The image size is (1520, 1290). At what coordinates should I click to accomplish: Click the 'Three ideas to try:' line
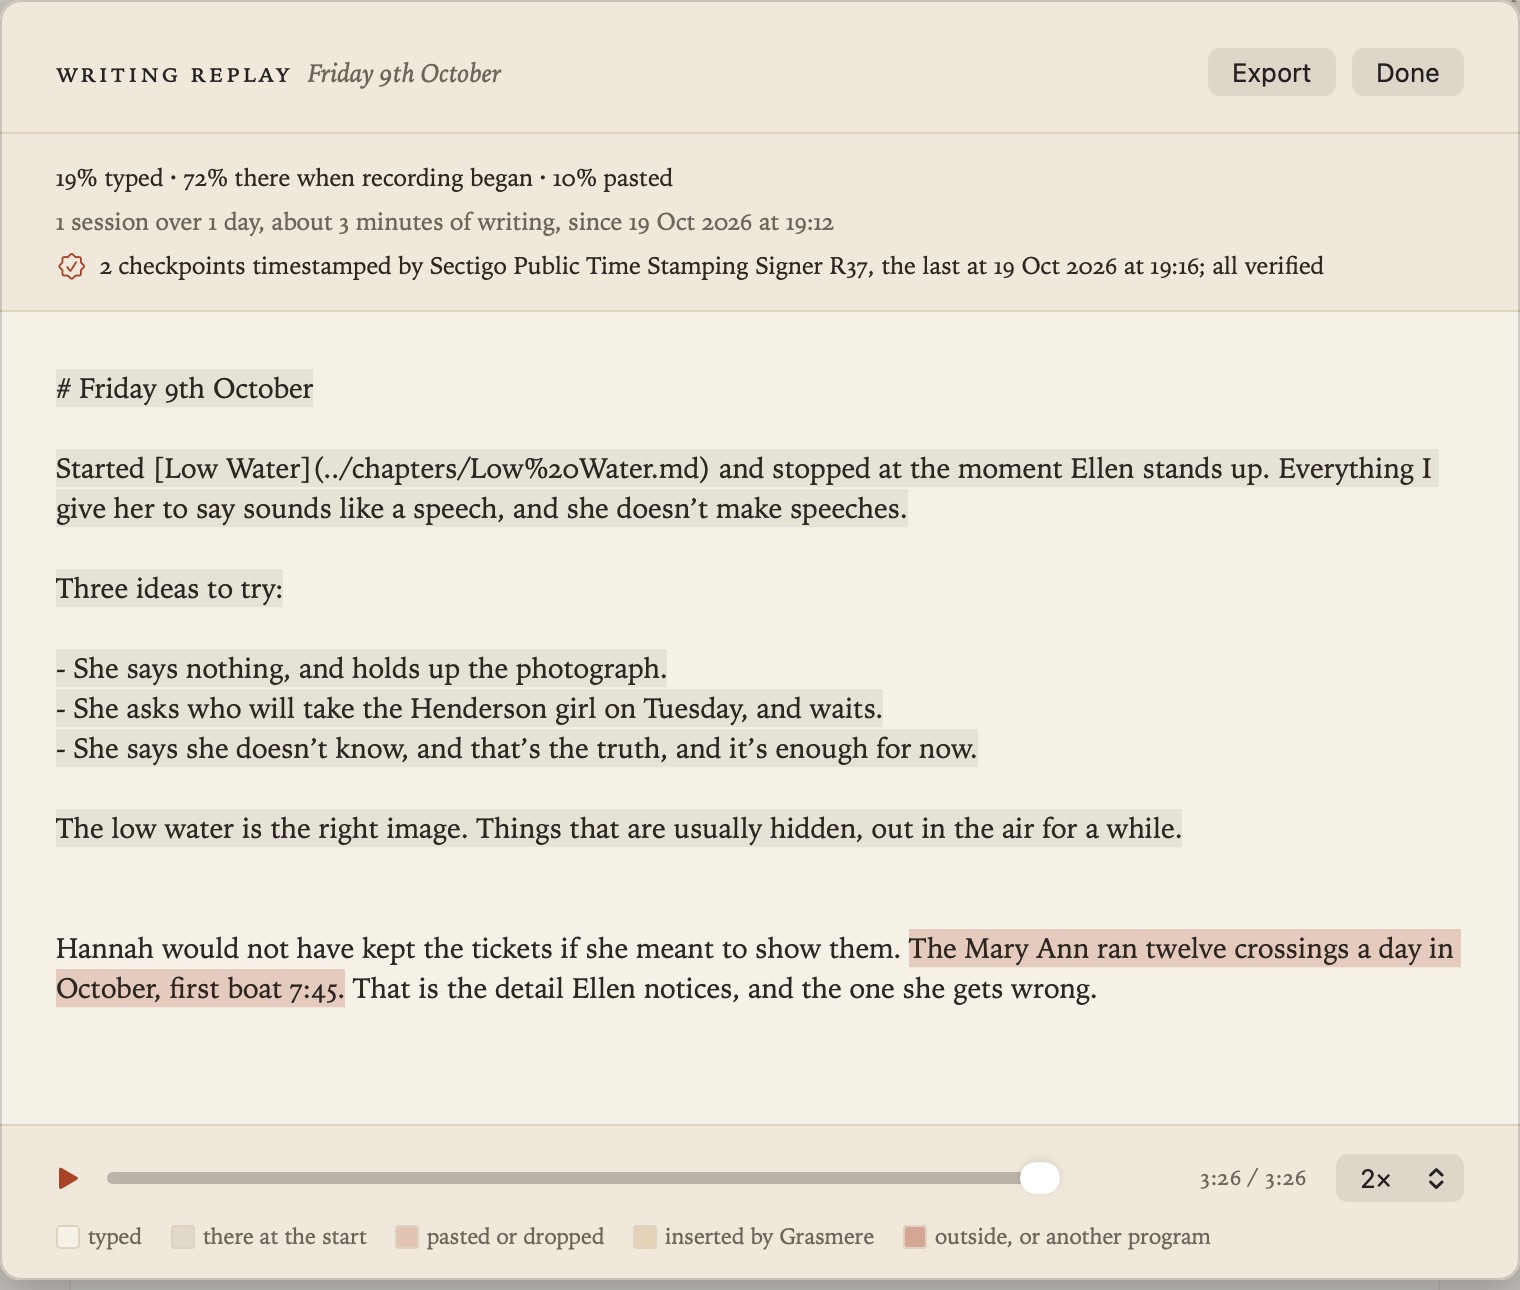click(169, 588)
